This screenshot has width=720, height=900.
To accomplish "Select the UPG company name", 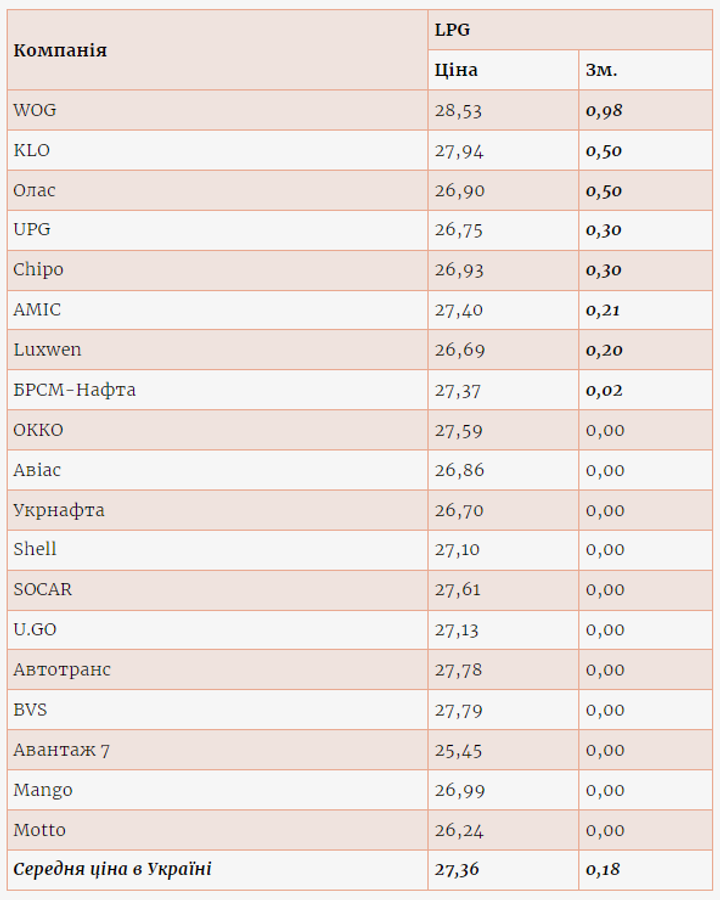I will (x=32, y=230).
